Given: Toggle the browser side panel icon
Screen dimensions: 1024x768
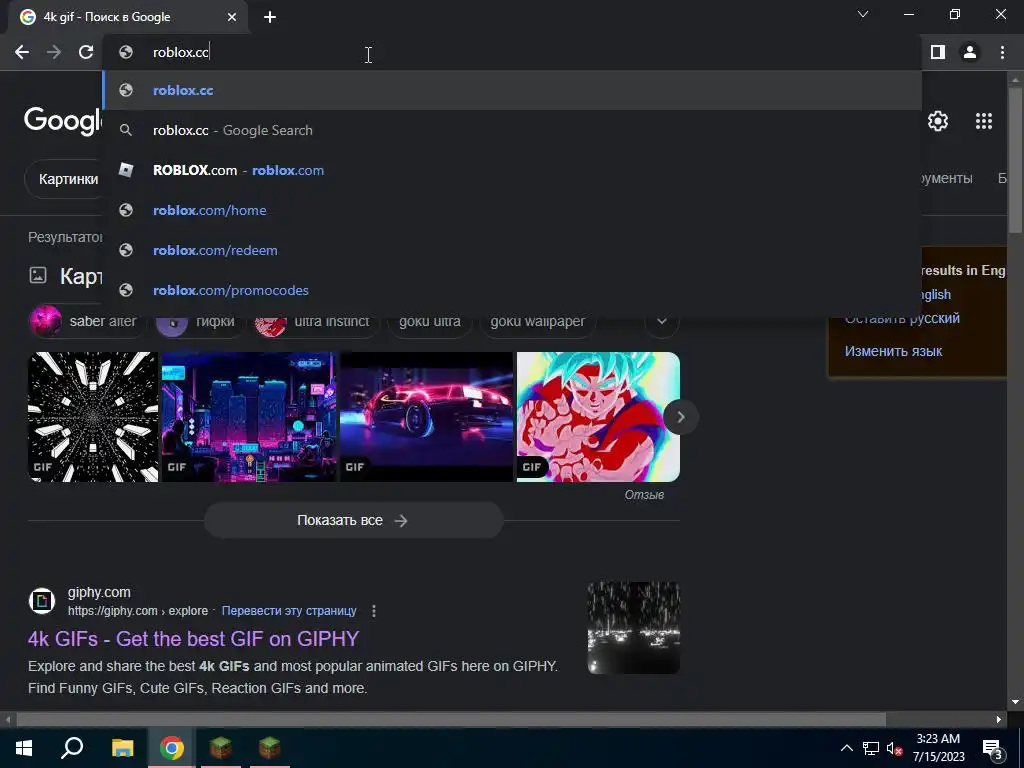Looking at the screenshot, I should click(x=938, y=52).
